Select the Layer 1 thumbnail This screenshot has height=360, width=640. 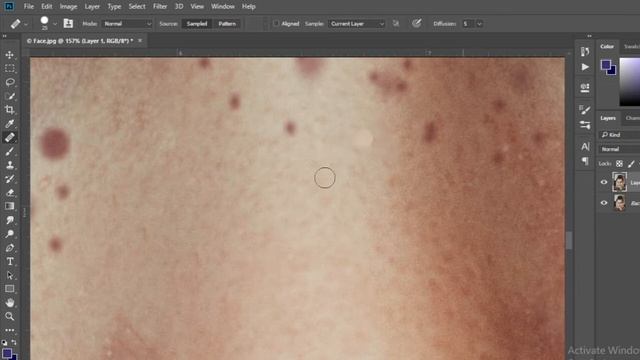click(x=619, y=182)
